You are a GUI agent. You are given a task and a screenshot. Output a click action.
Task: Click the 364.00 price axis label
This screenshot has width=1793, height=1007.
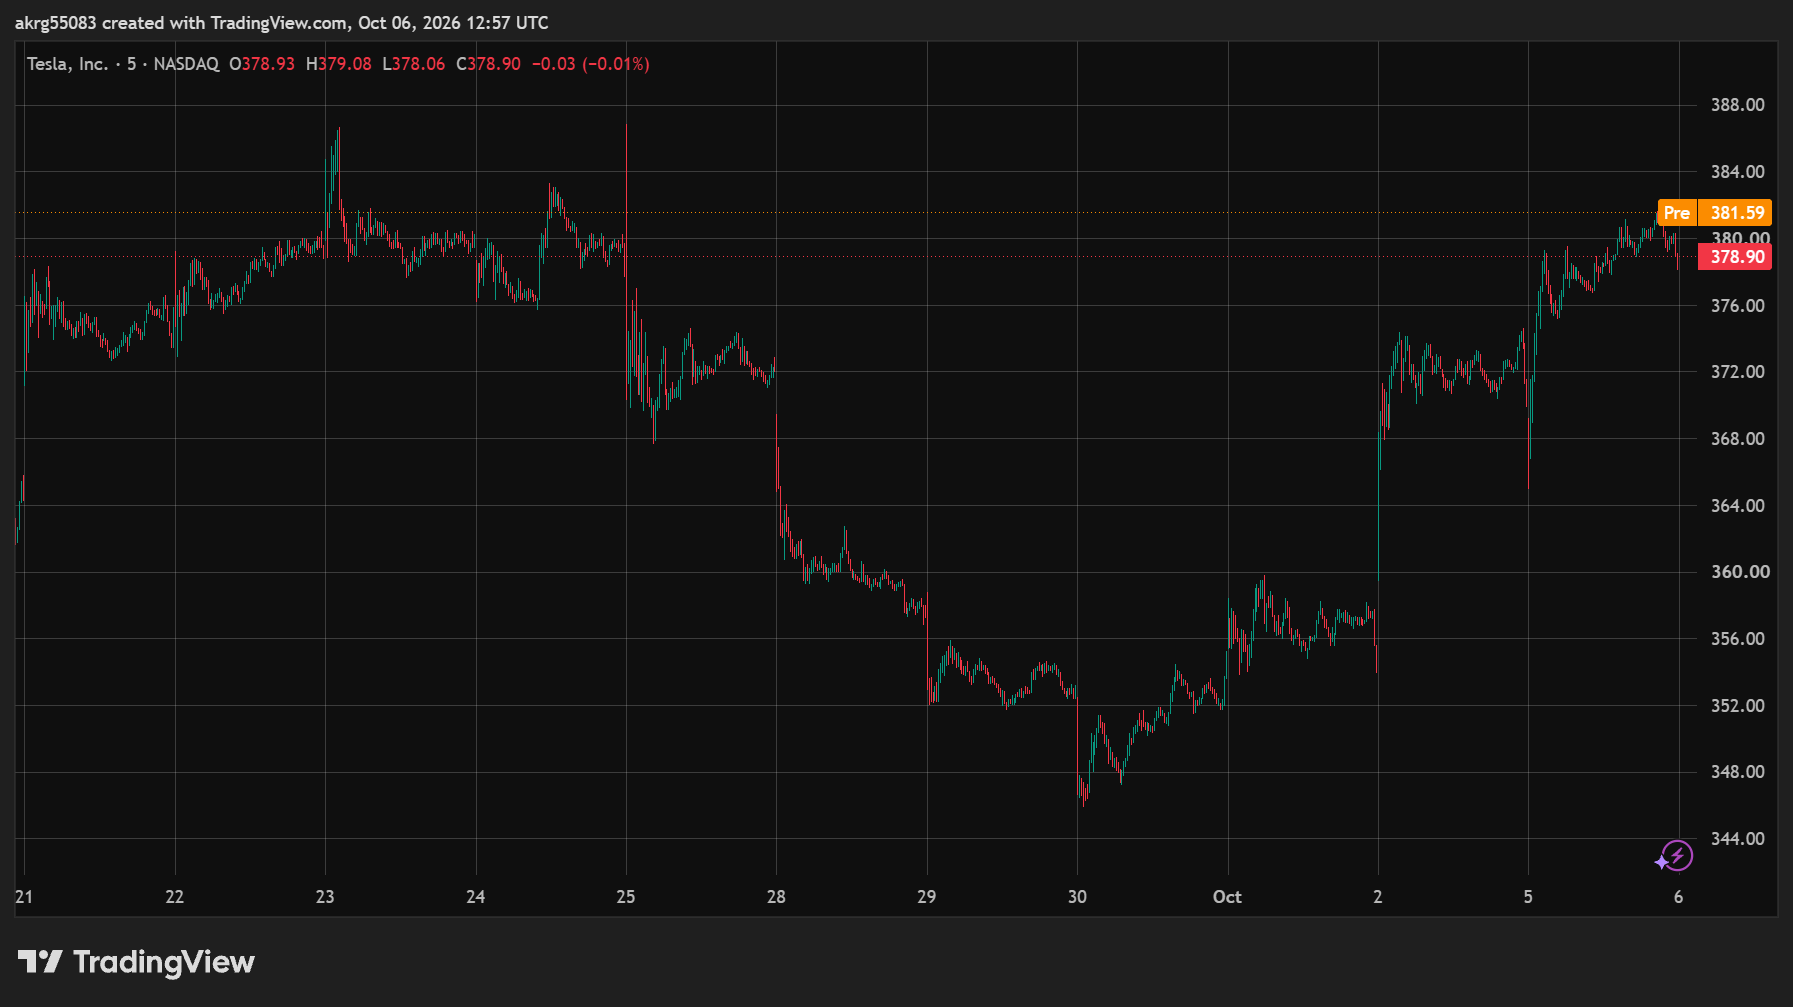click(1737, 506)
